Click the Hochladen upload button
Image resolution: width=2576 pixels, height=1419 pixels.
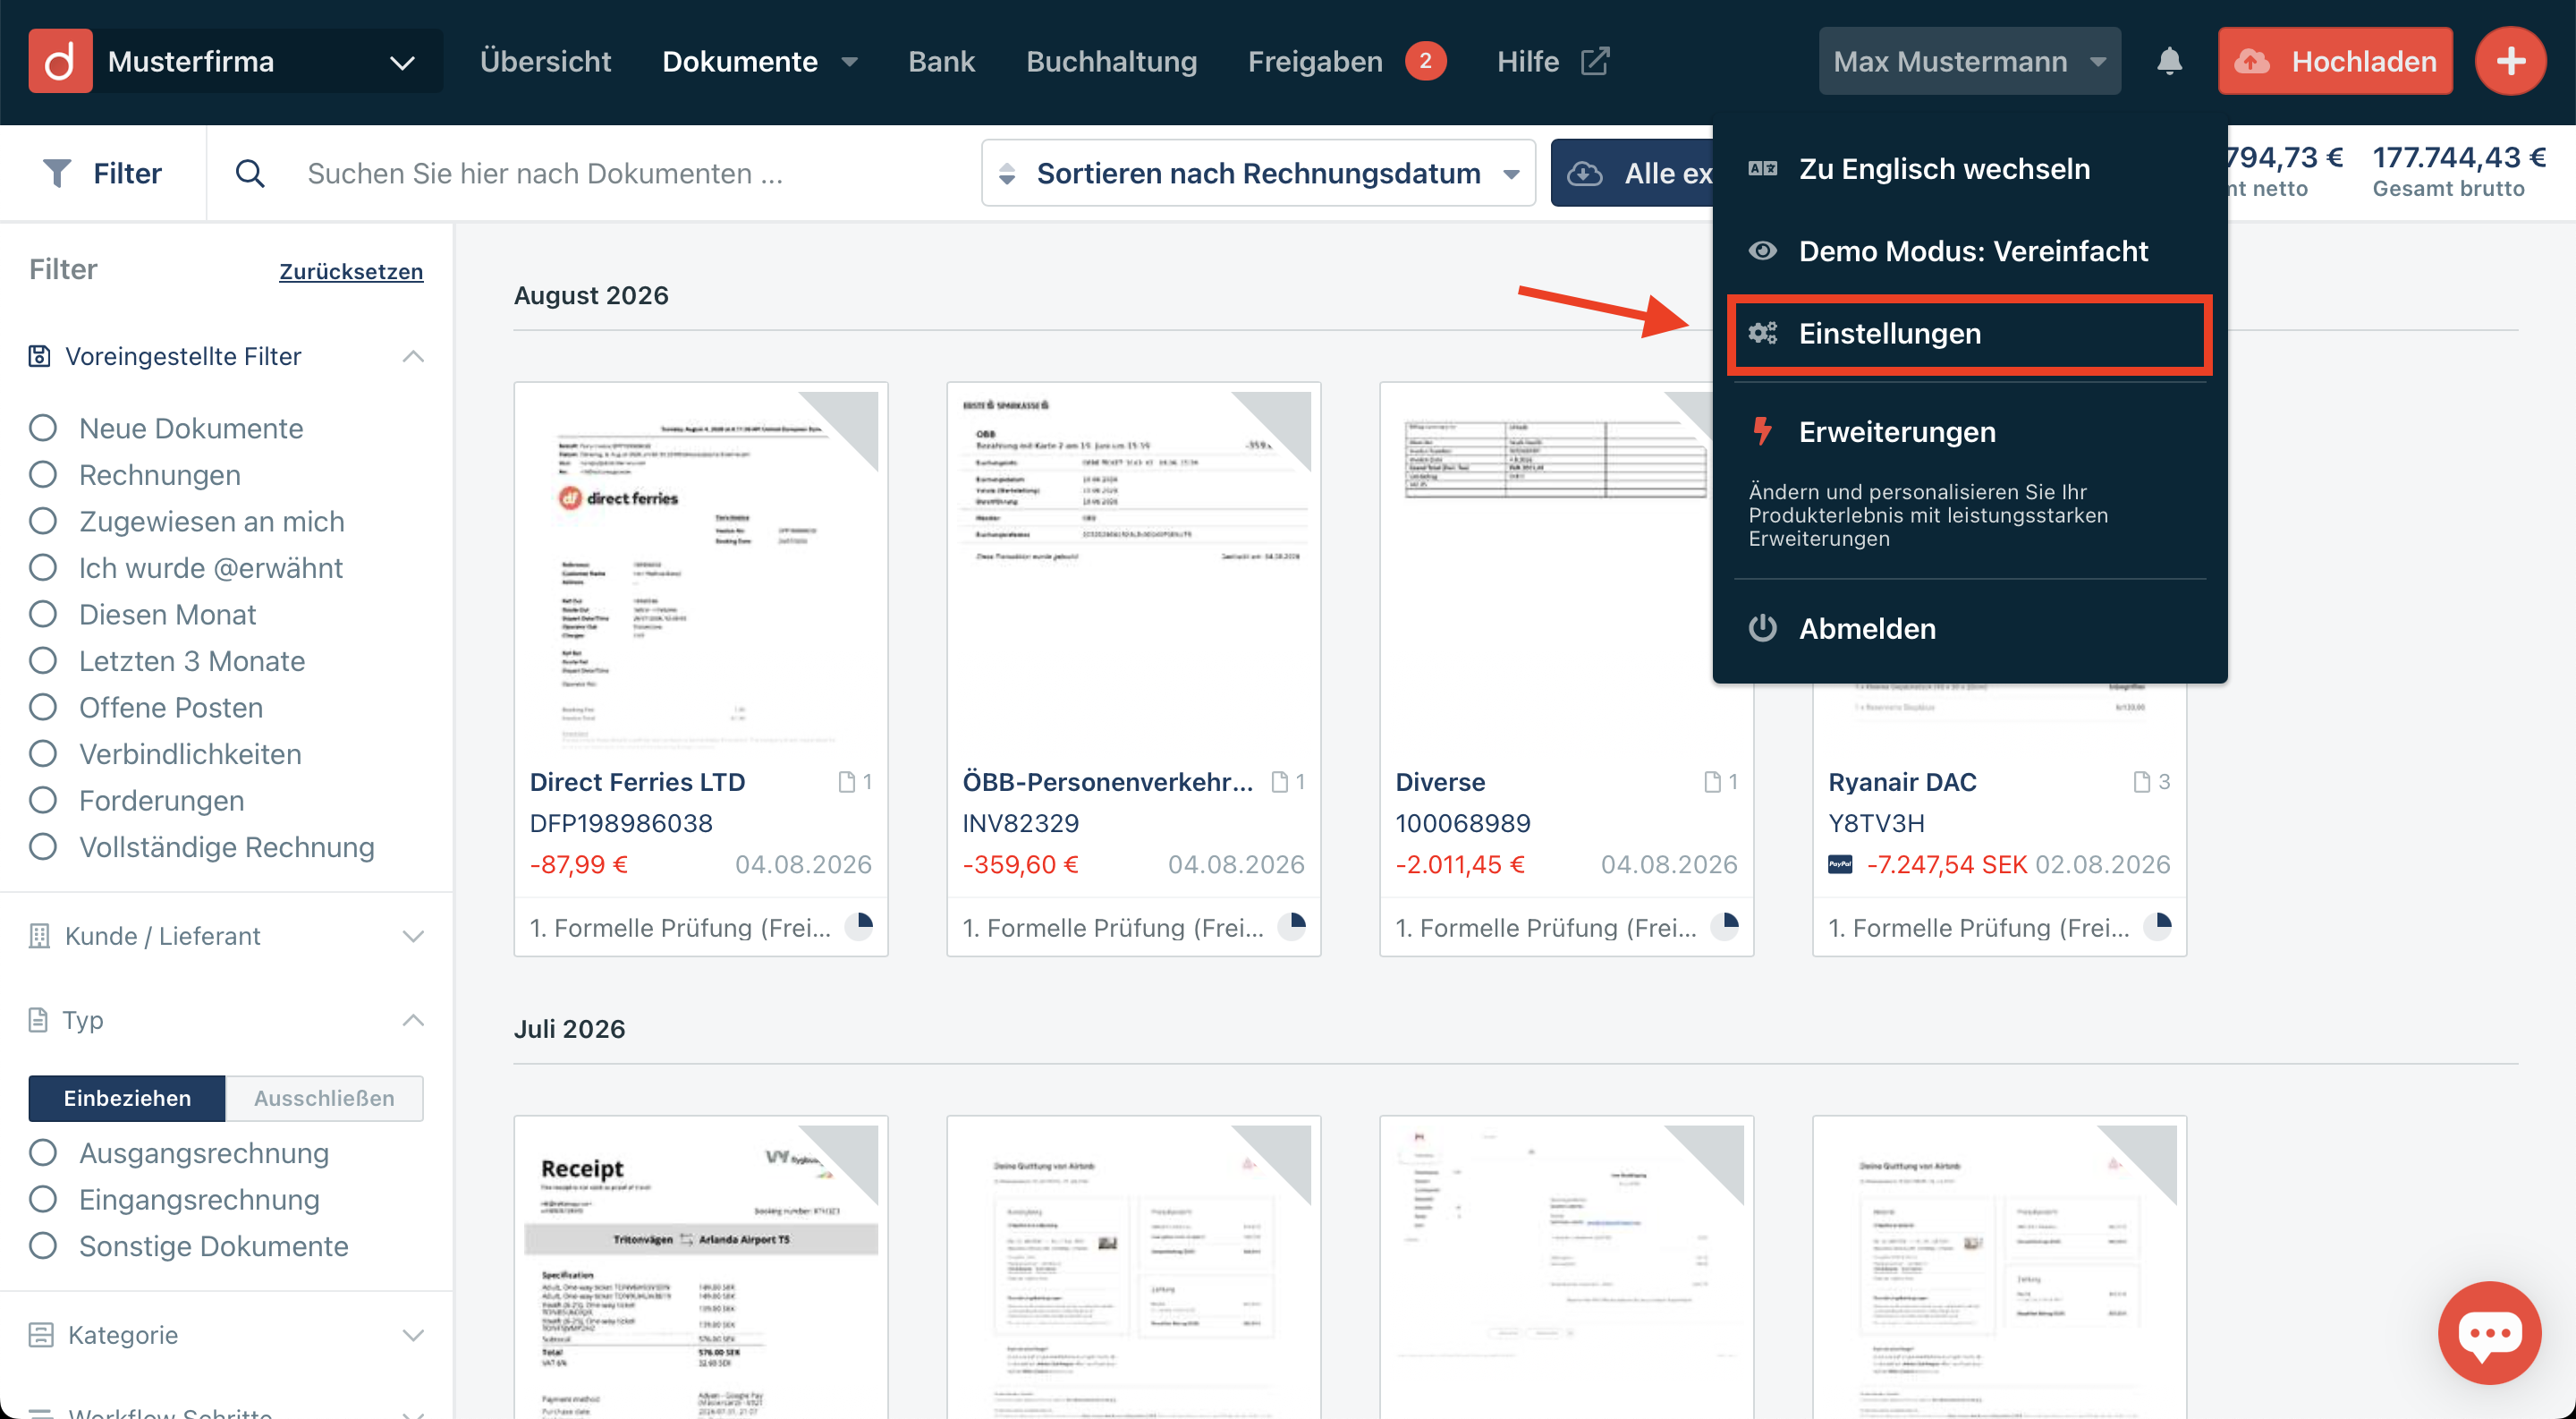2335,61
